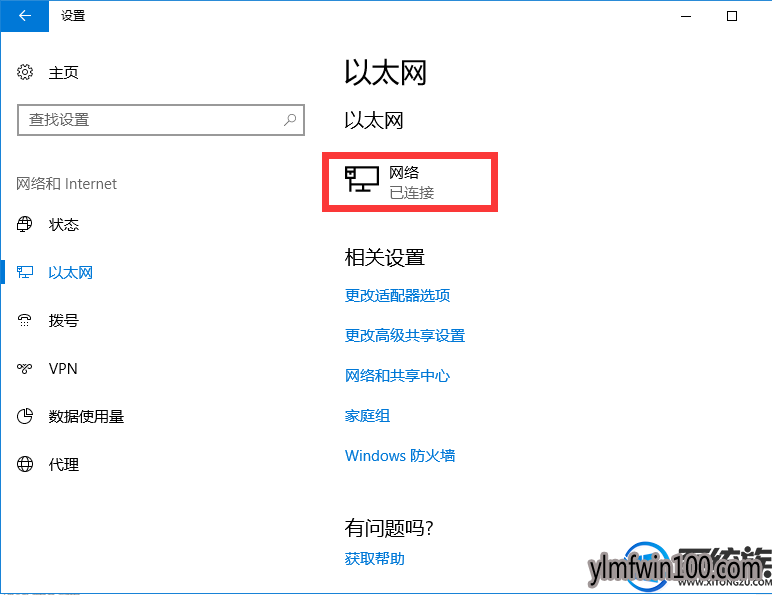Focus the 查找设置 search field
This screenshot has height=595, width=772.
[161, 120]
